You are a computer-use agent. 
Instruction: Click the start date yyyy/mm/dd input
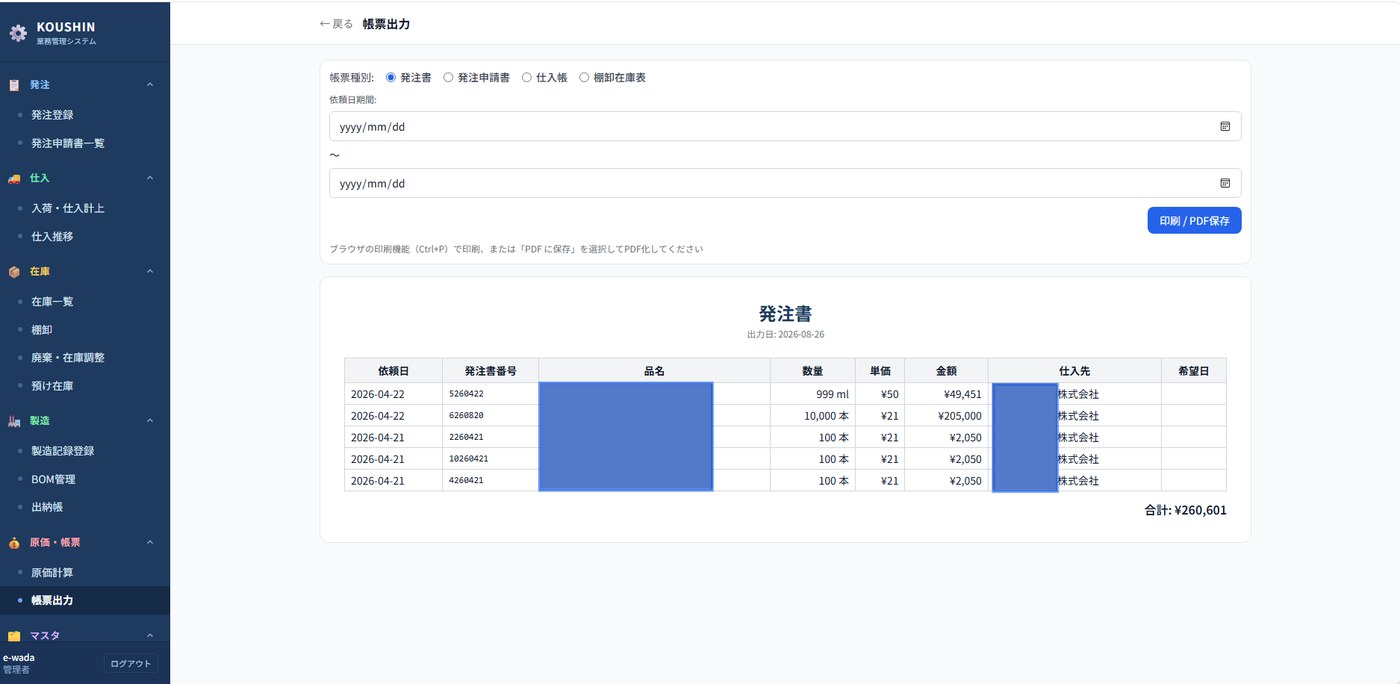pyautogui.click(x=785, y=127)
